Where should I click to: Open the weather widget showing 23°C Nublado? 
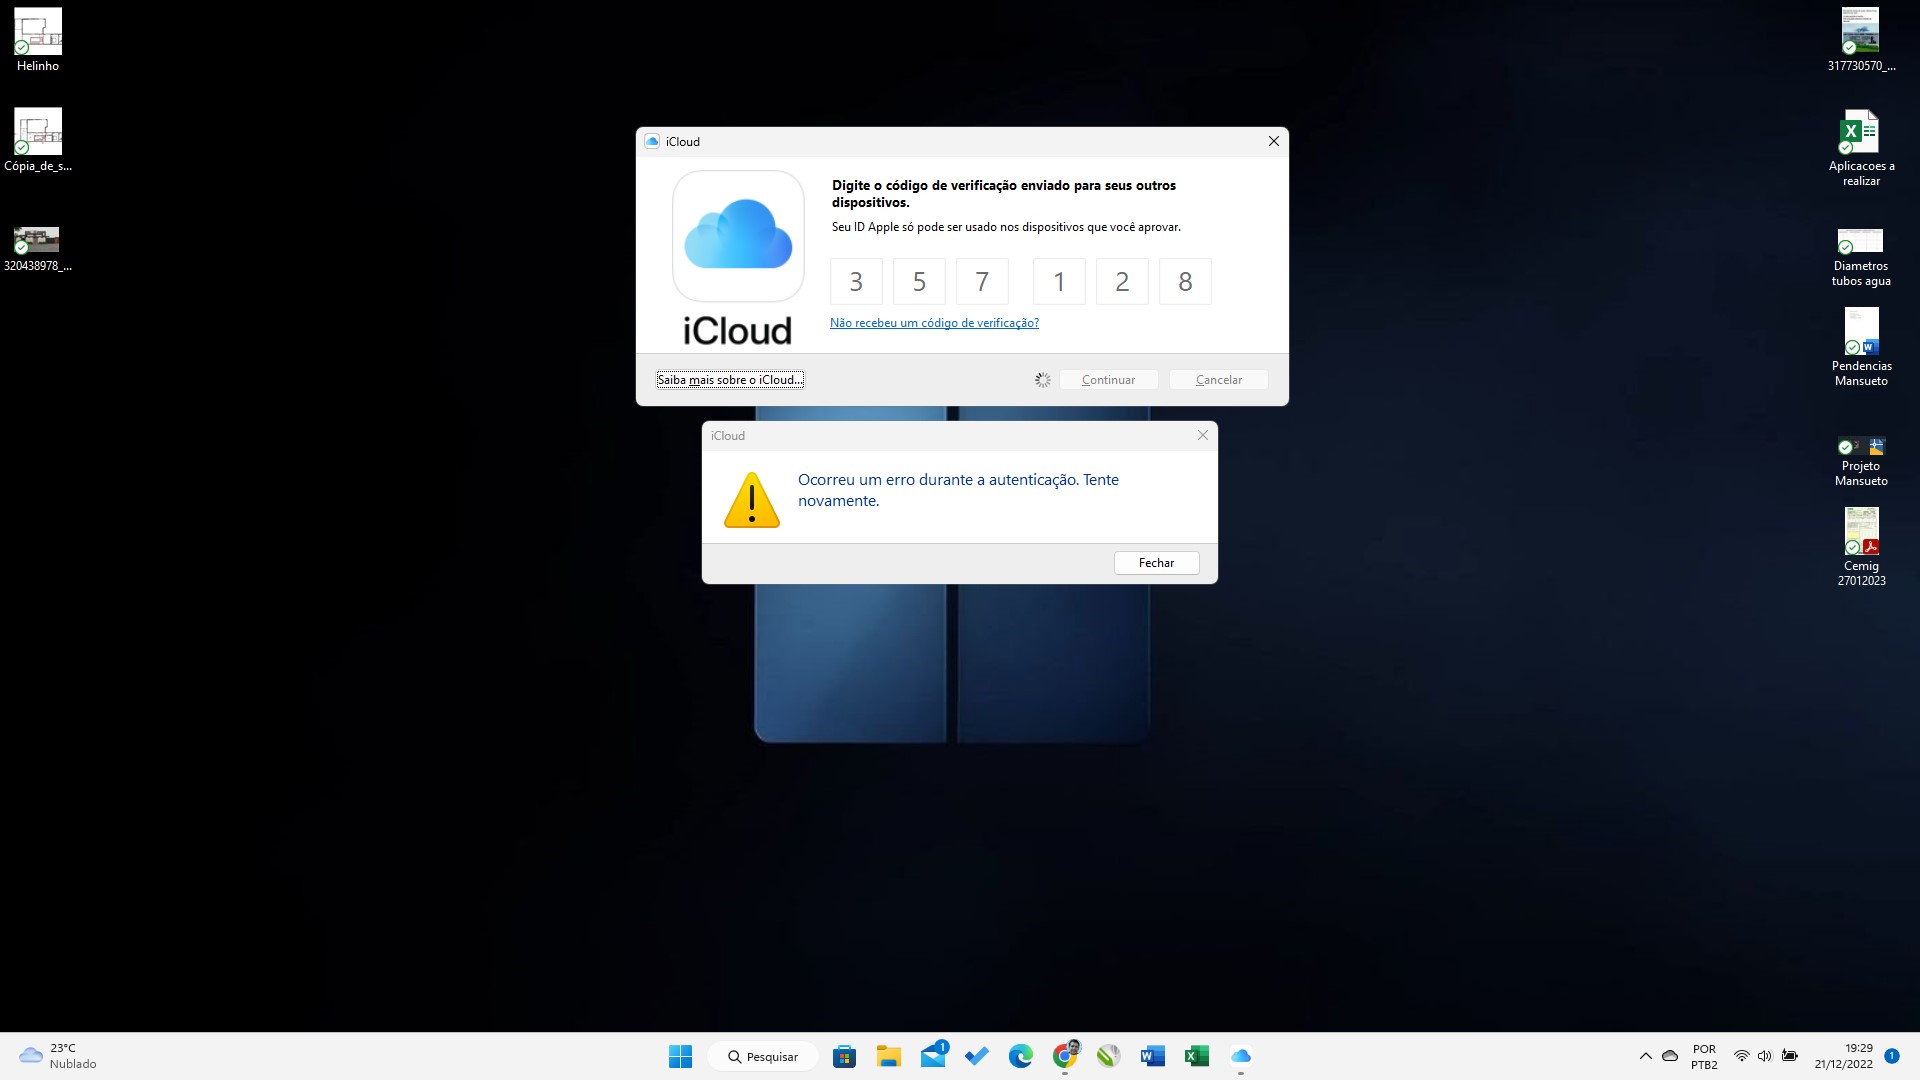click(58, 1056)
